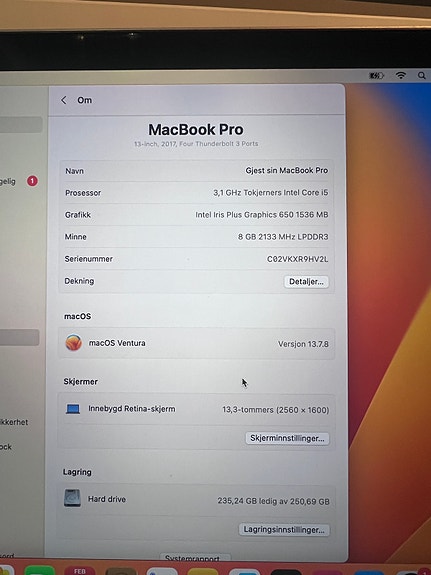This screenshot has height=575, width=431.
Task: Click the built-in Retina display icon
Action: click(x=73, y=409)
